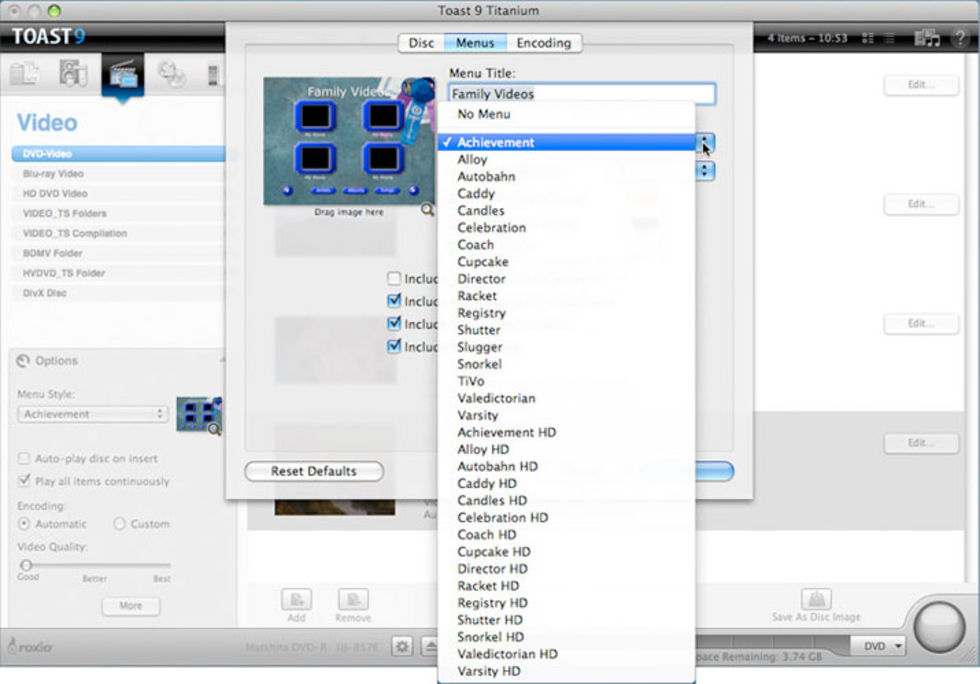Click the More button under Video Quality
This screenshot has width=980, height=684.
pos(130,605)
